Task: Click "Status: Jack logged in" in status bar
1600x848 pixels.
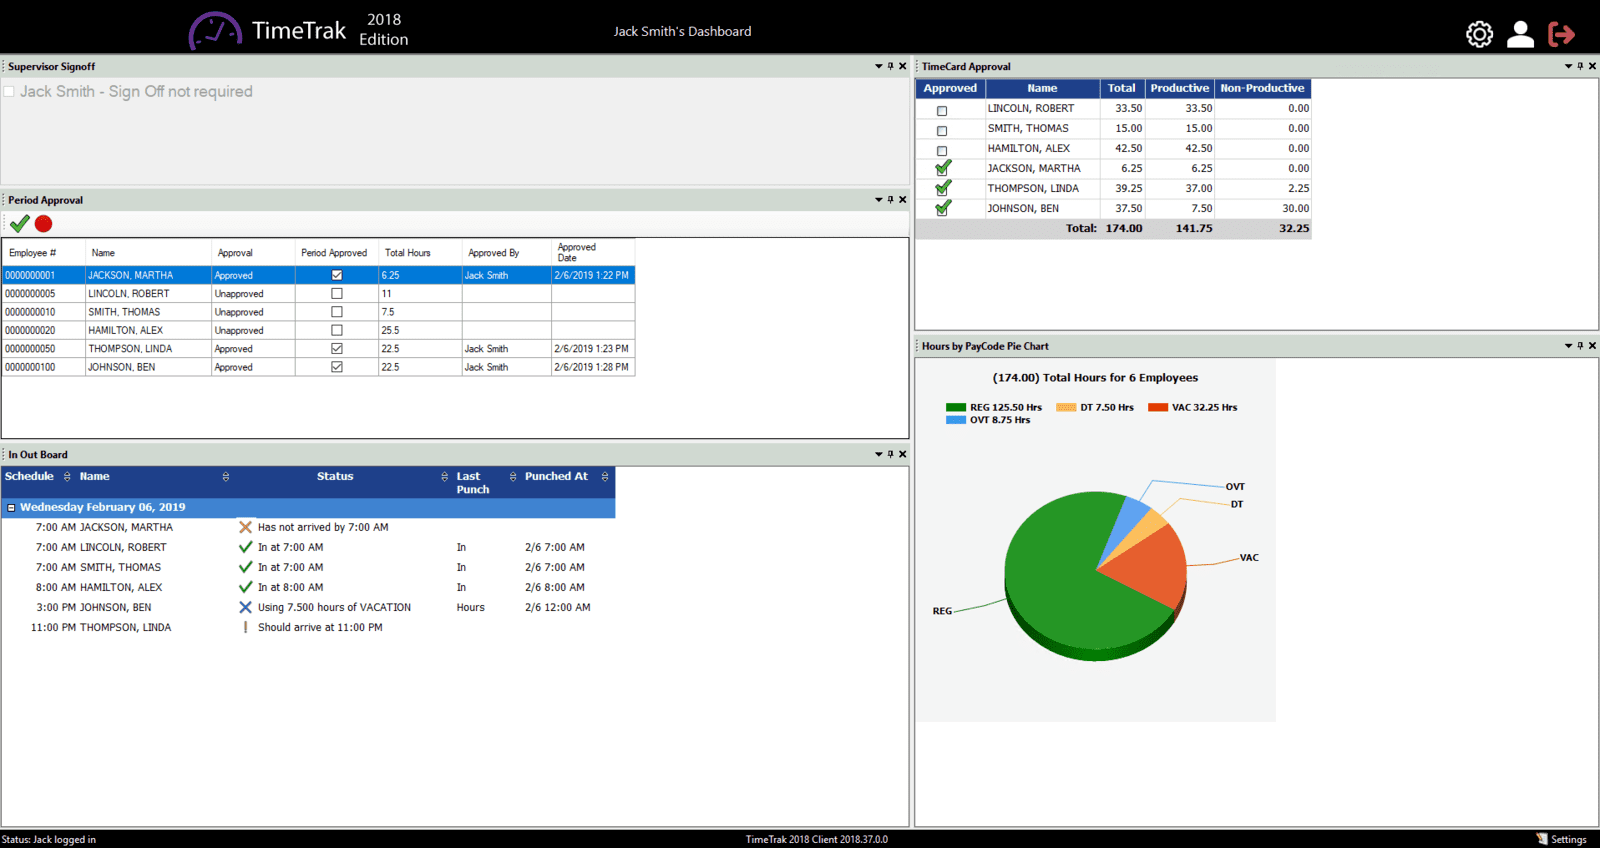Action: coord(49,839)
